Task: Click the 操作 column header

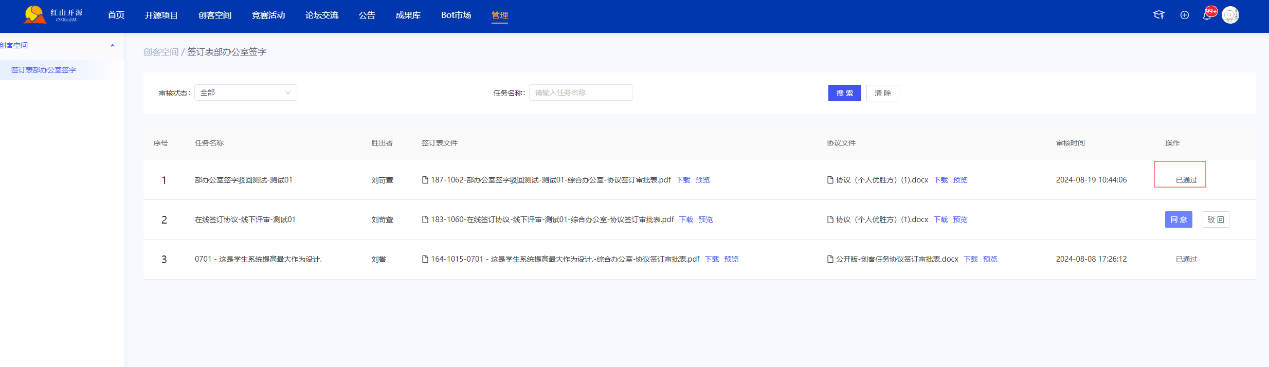Action: (1172, 143)
